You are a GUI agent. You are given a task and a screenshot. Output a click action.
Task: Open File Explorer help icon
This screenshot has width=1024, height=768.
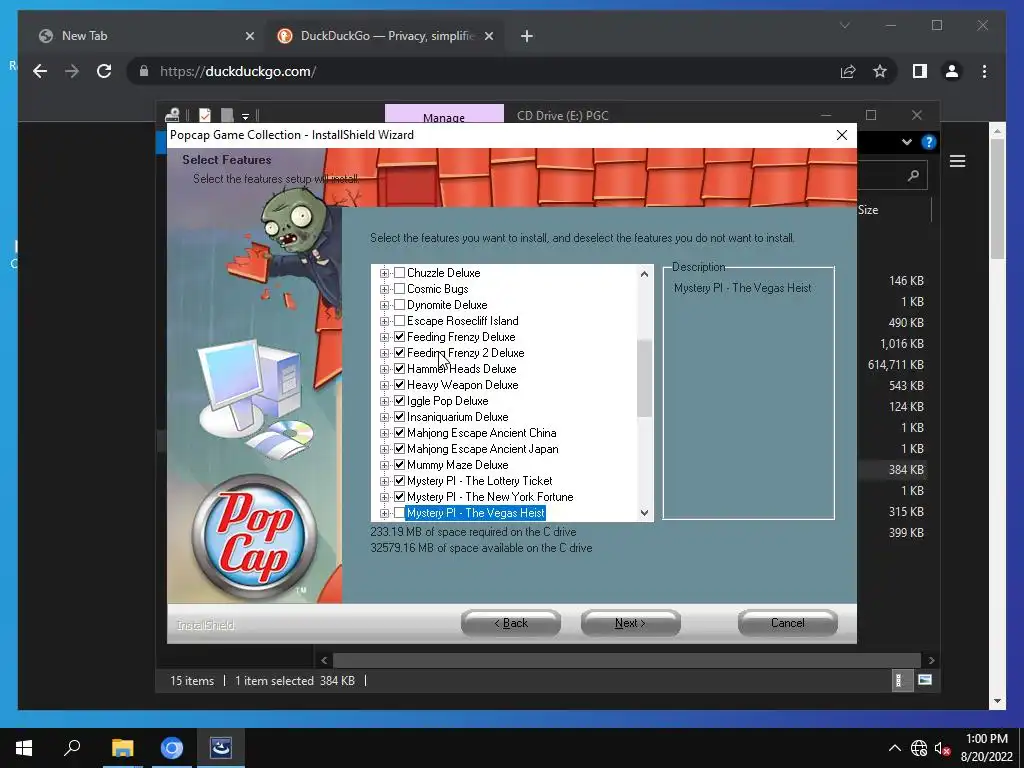tap(928, 142)
